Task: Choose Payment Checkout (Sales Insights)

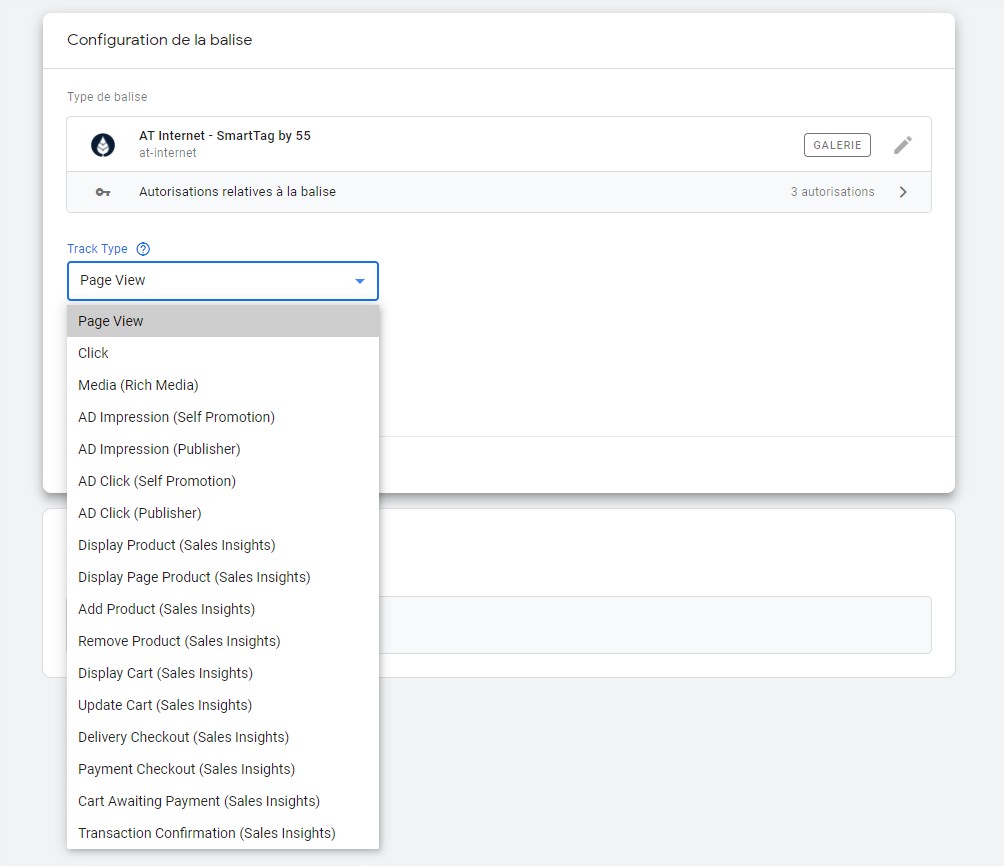Action: pyautogui.click(x=186, y=769)
